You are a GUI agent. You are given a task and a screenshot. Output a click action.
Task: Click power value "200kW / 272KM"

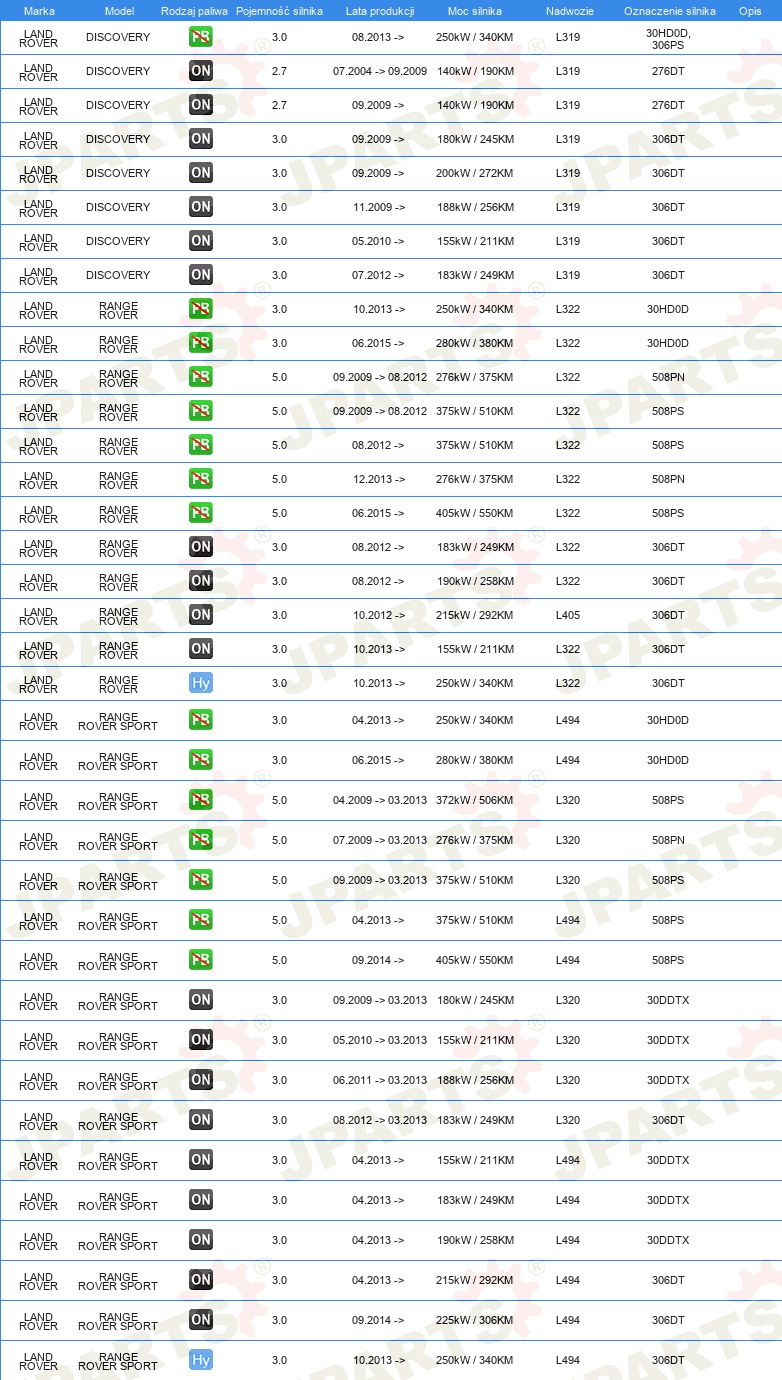475,173
